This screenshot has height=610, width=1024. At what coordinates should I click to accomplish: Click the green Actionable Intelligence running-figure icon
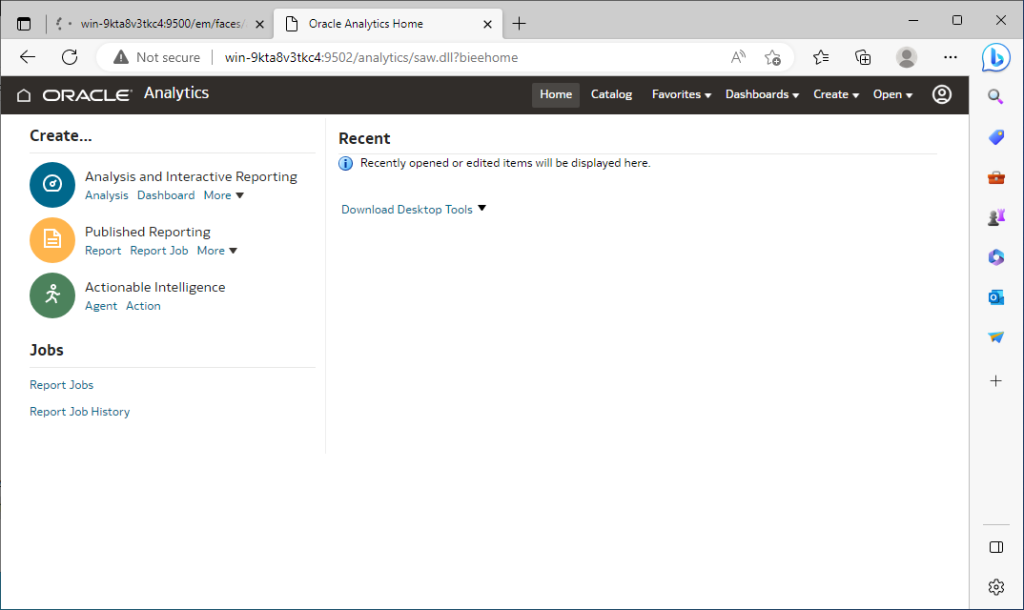[x=52, y=295]
